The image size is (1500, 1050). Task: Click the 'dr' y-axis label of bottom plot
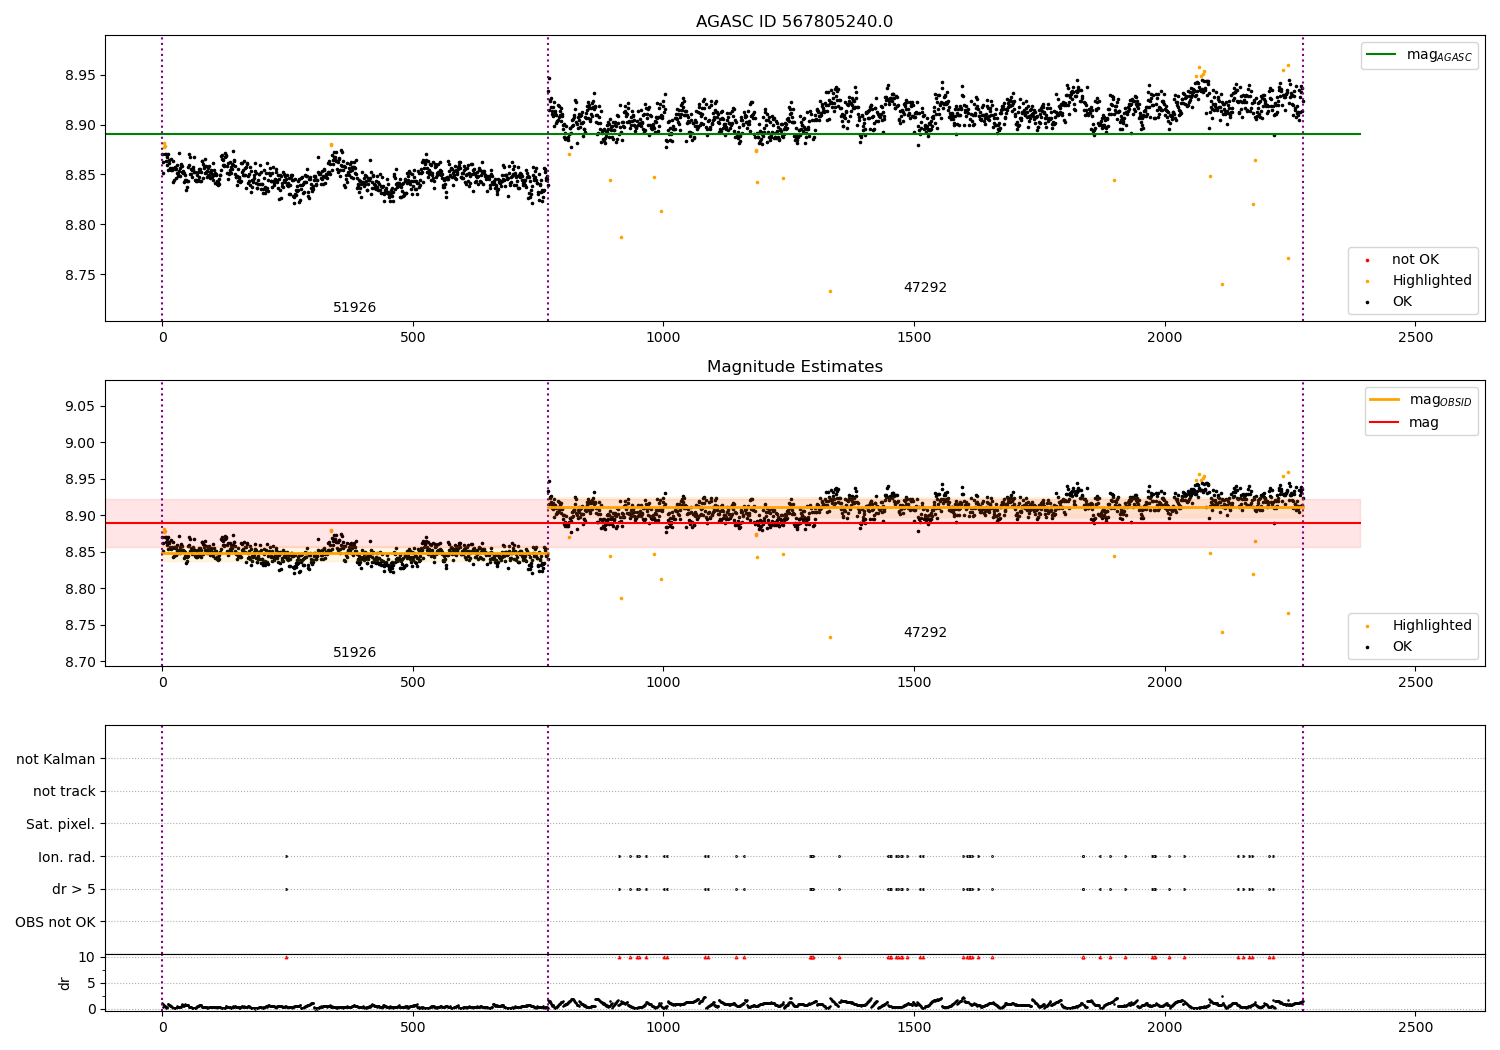click(x=65, y=983)
